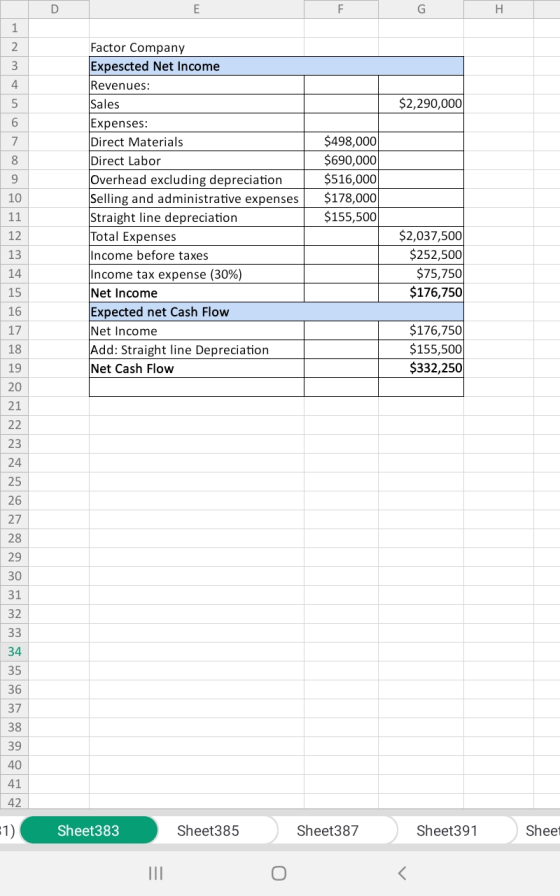Open the Sheet391 tab
Image resolution: width=560 pixels, height=896 pixels.
pos(447,830)
